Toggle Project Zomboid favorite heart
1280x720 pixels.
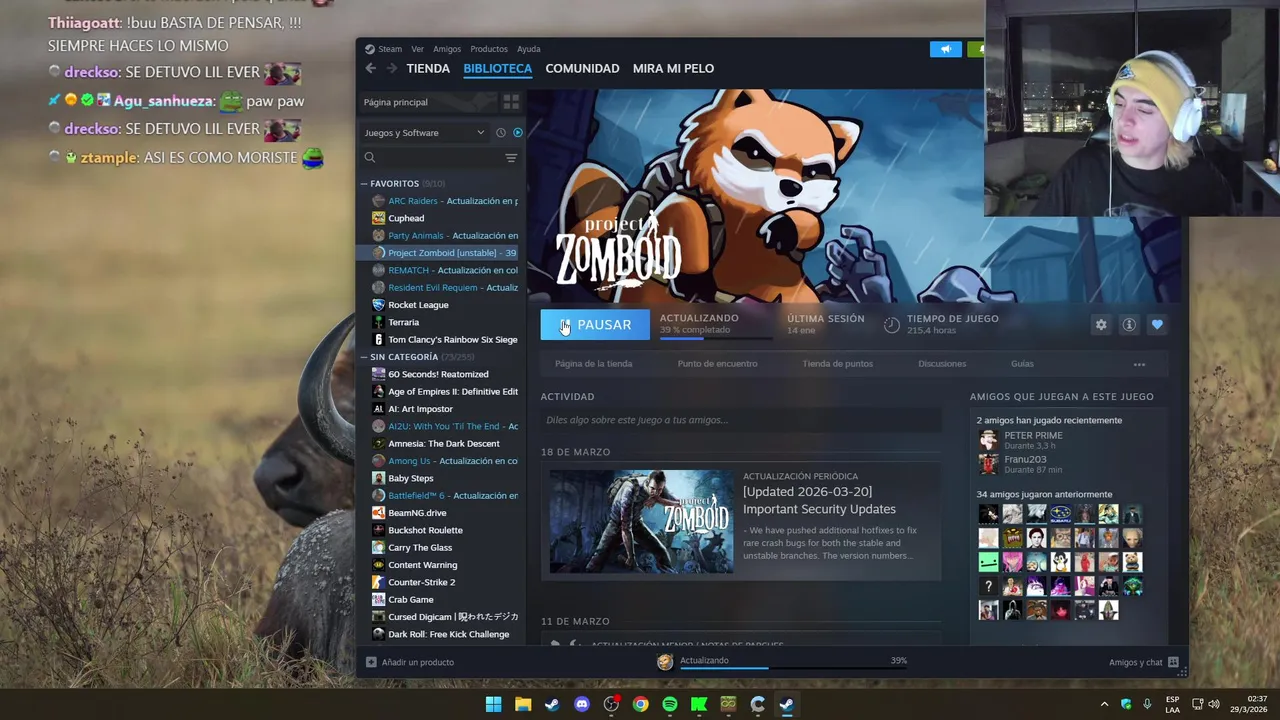click(1157, 325)
